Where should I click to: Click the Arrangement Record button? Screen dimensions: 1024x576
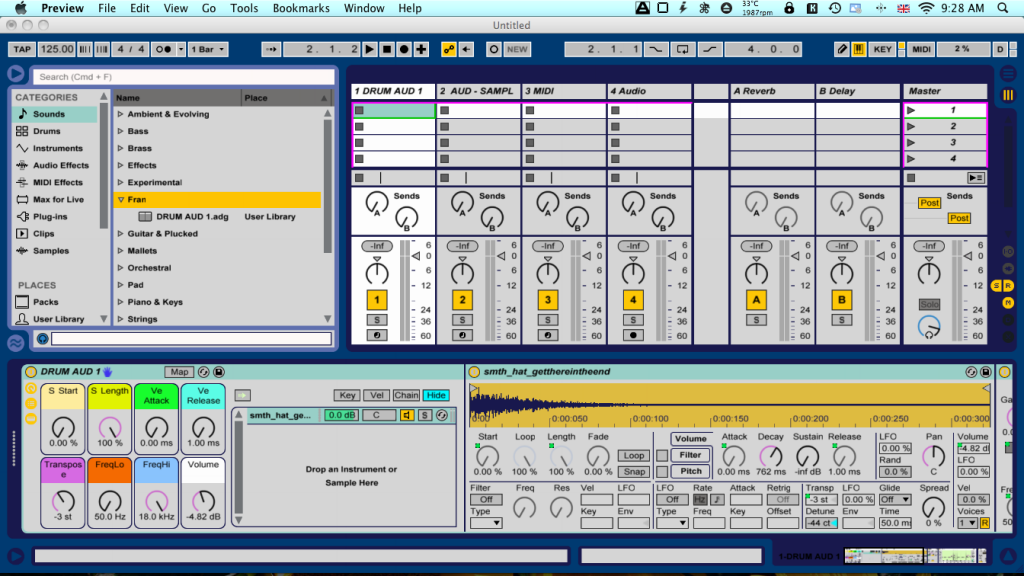coord(404,49)
